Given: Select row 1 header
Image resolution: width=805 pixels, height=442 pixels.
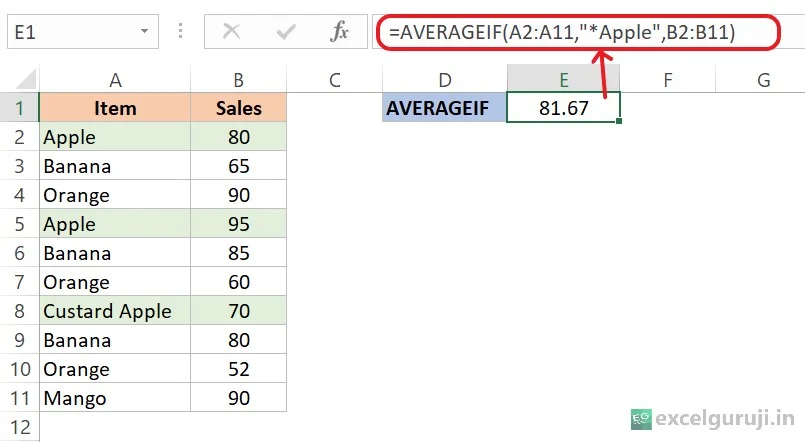Looking at the screenshot, I should (20, 107).
